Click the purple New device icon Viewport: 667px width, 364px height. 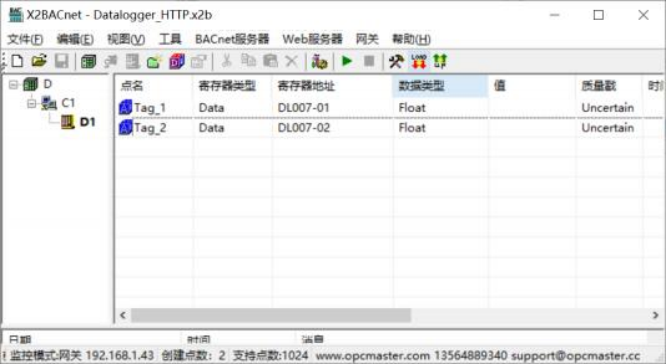click(x=177, y=62)
